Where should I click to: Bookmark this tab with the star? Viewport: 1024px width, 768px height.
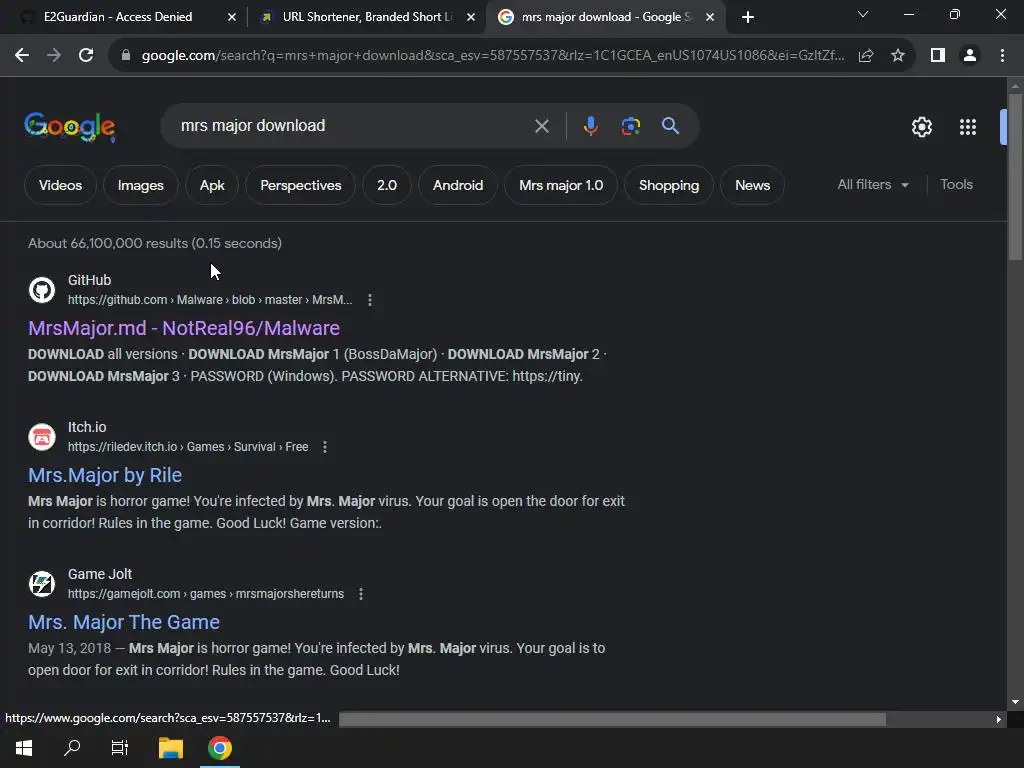[x=898, y=56]
